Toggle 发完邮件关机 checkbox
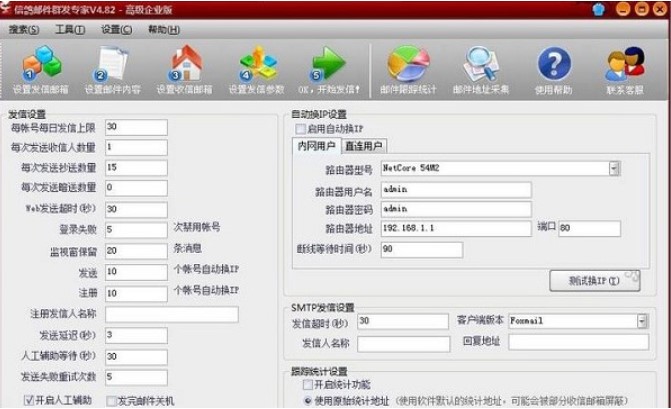The height and width of the screenshot is (409, 671). tap(111, 401)
